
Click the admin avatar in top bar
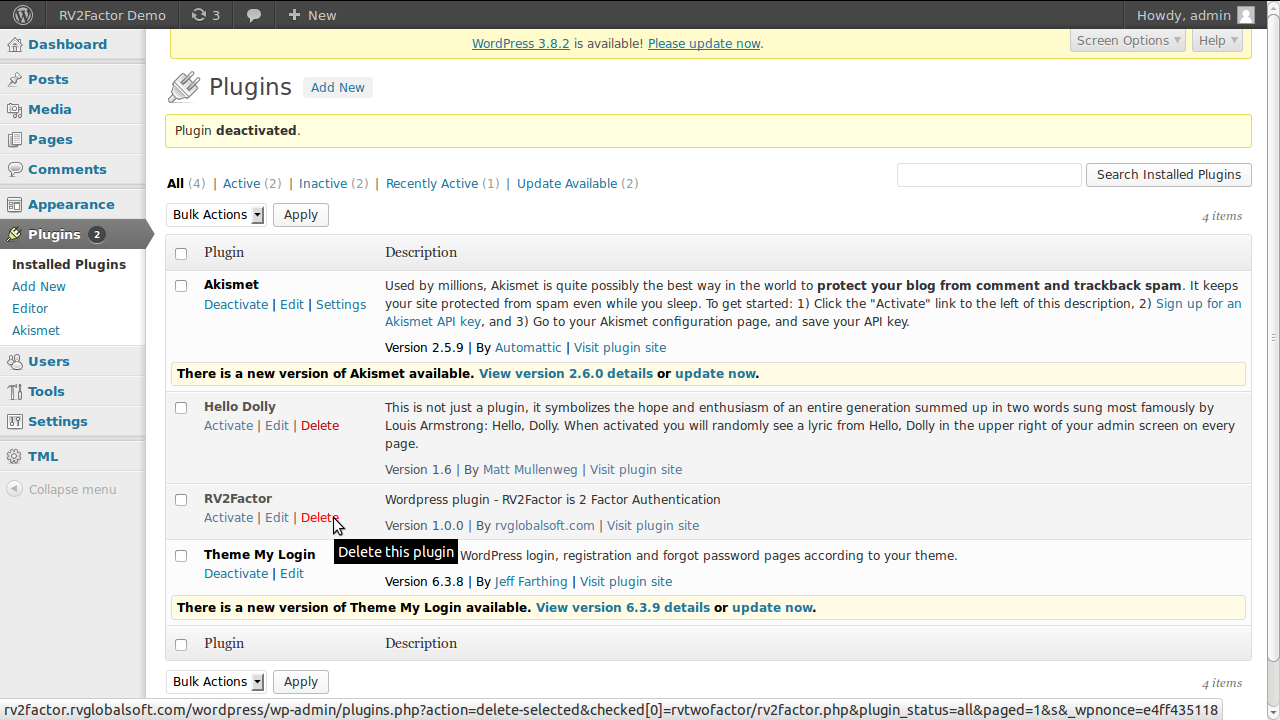click(x=1245, y=15)
